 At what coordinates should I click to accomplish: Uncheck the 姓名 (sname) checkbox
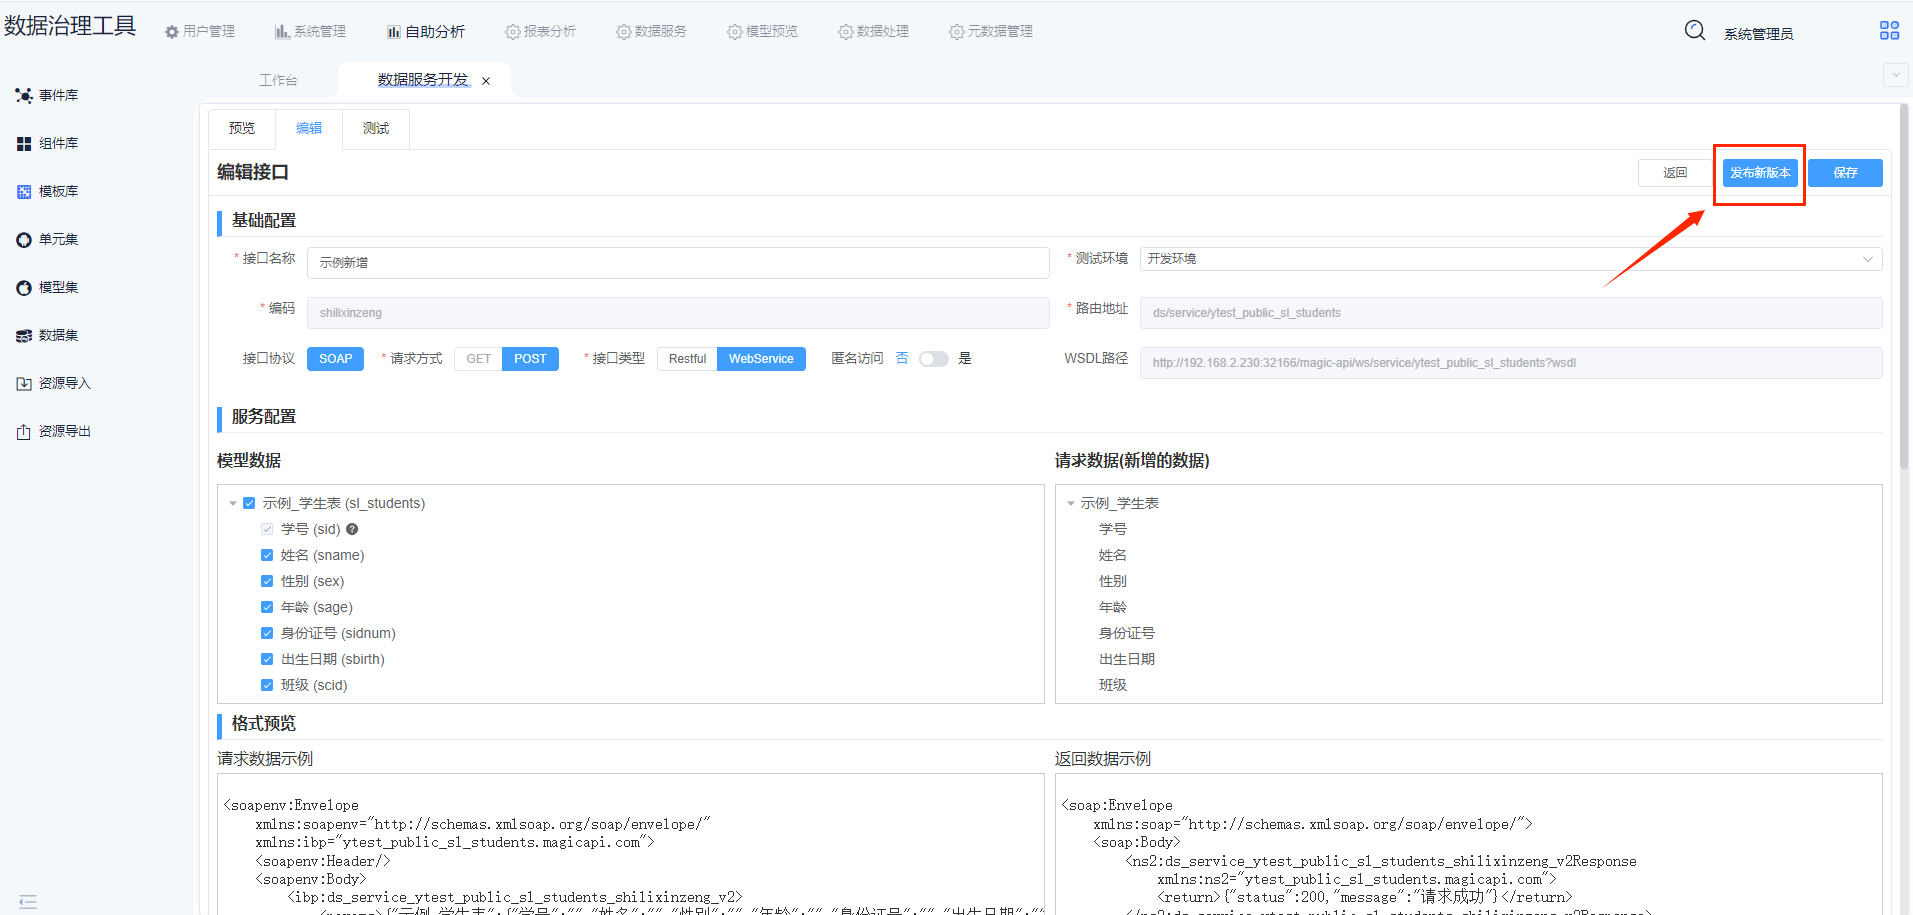267,555
